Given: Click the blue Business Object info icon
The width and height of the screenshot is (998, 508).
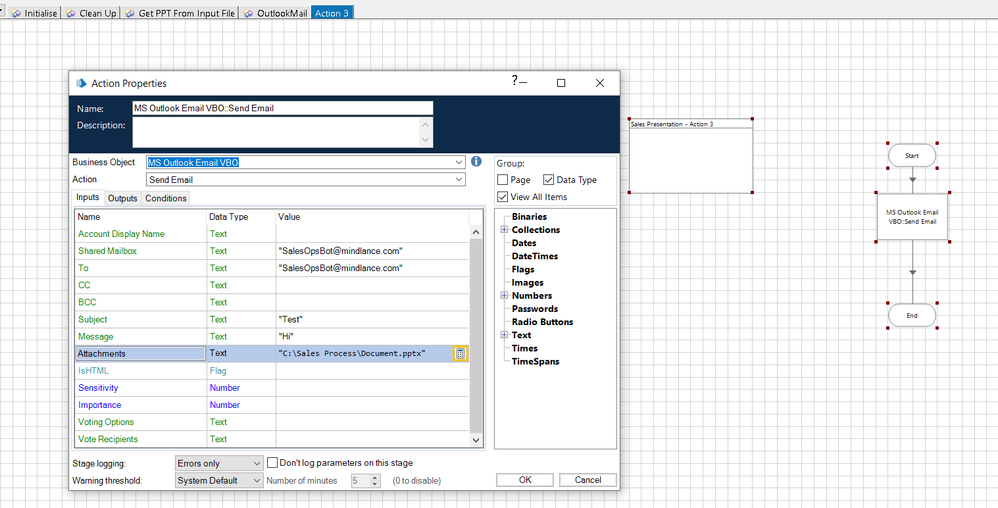Looking at the screenshot, I should click(476, 162).
